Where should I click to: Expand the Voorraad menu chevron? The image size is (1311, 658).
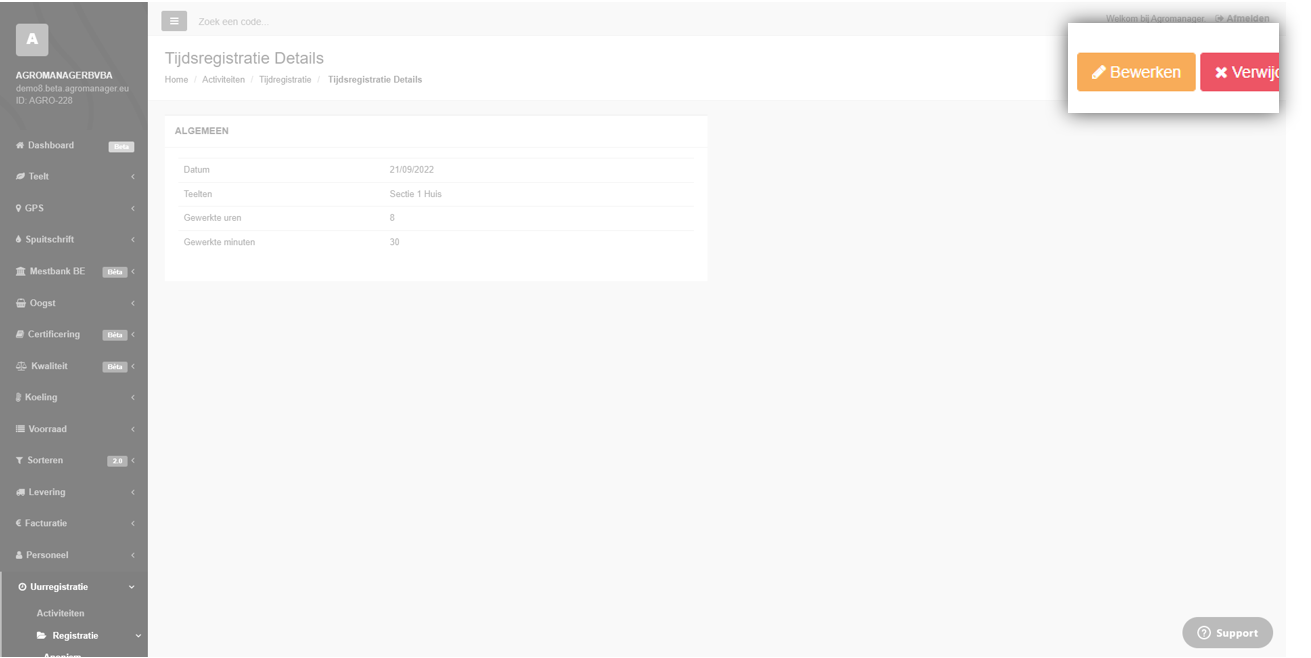tap(132, 429)
